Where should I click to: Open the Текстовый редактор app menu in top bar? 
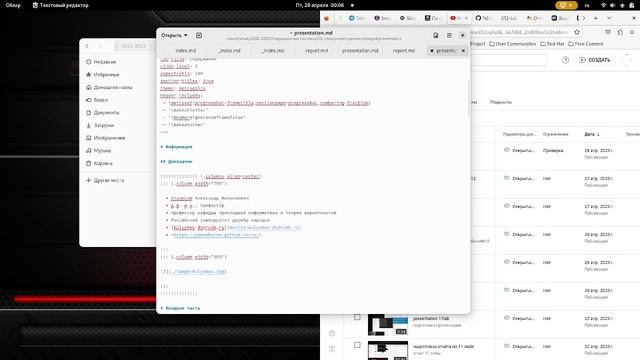point(60,5)
